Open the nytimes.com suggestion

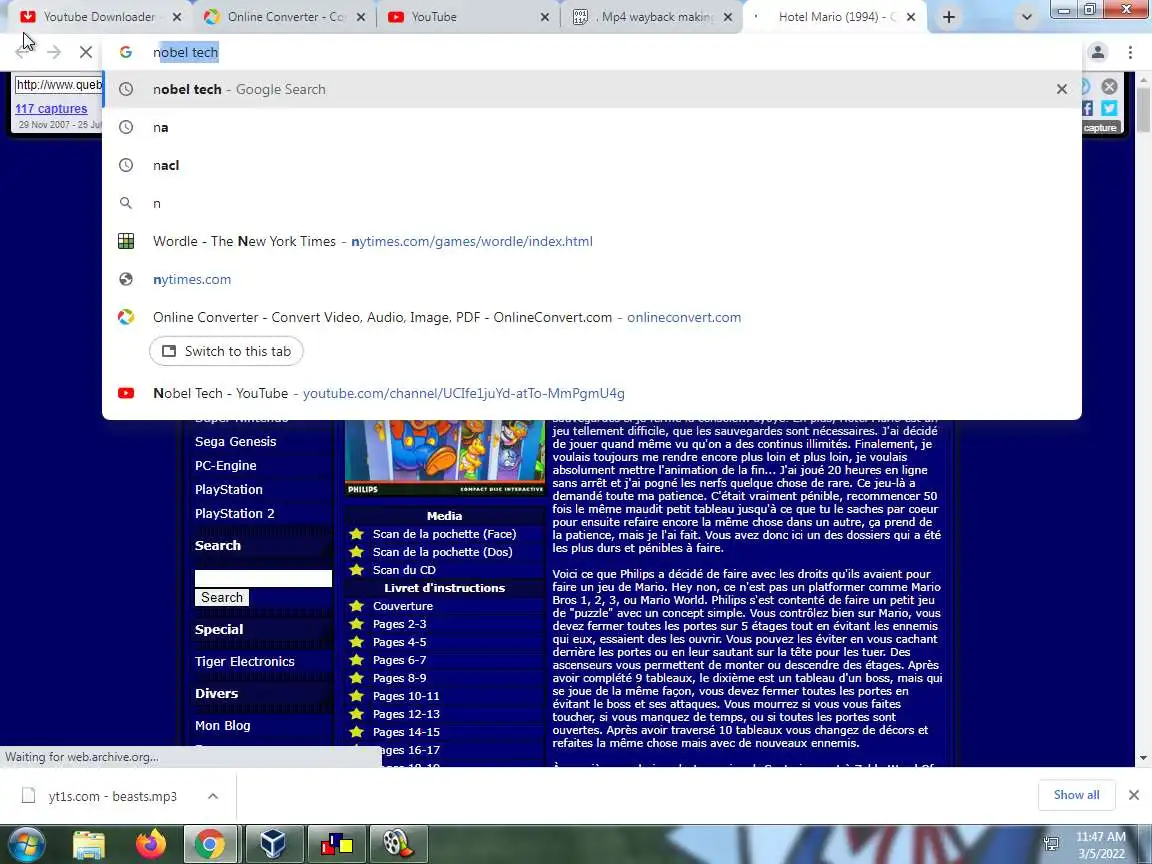(591, 280)
